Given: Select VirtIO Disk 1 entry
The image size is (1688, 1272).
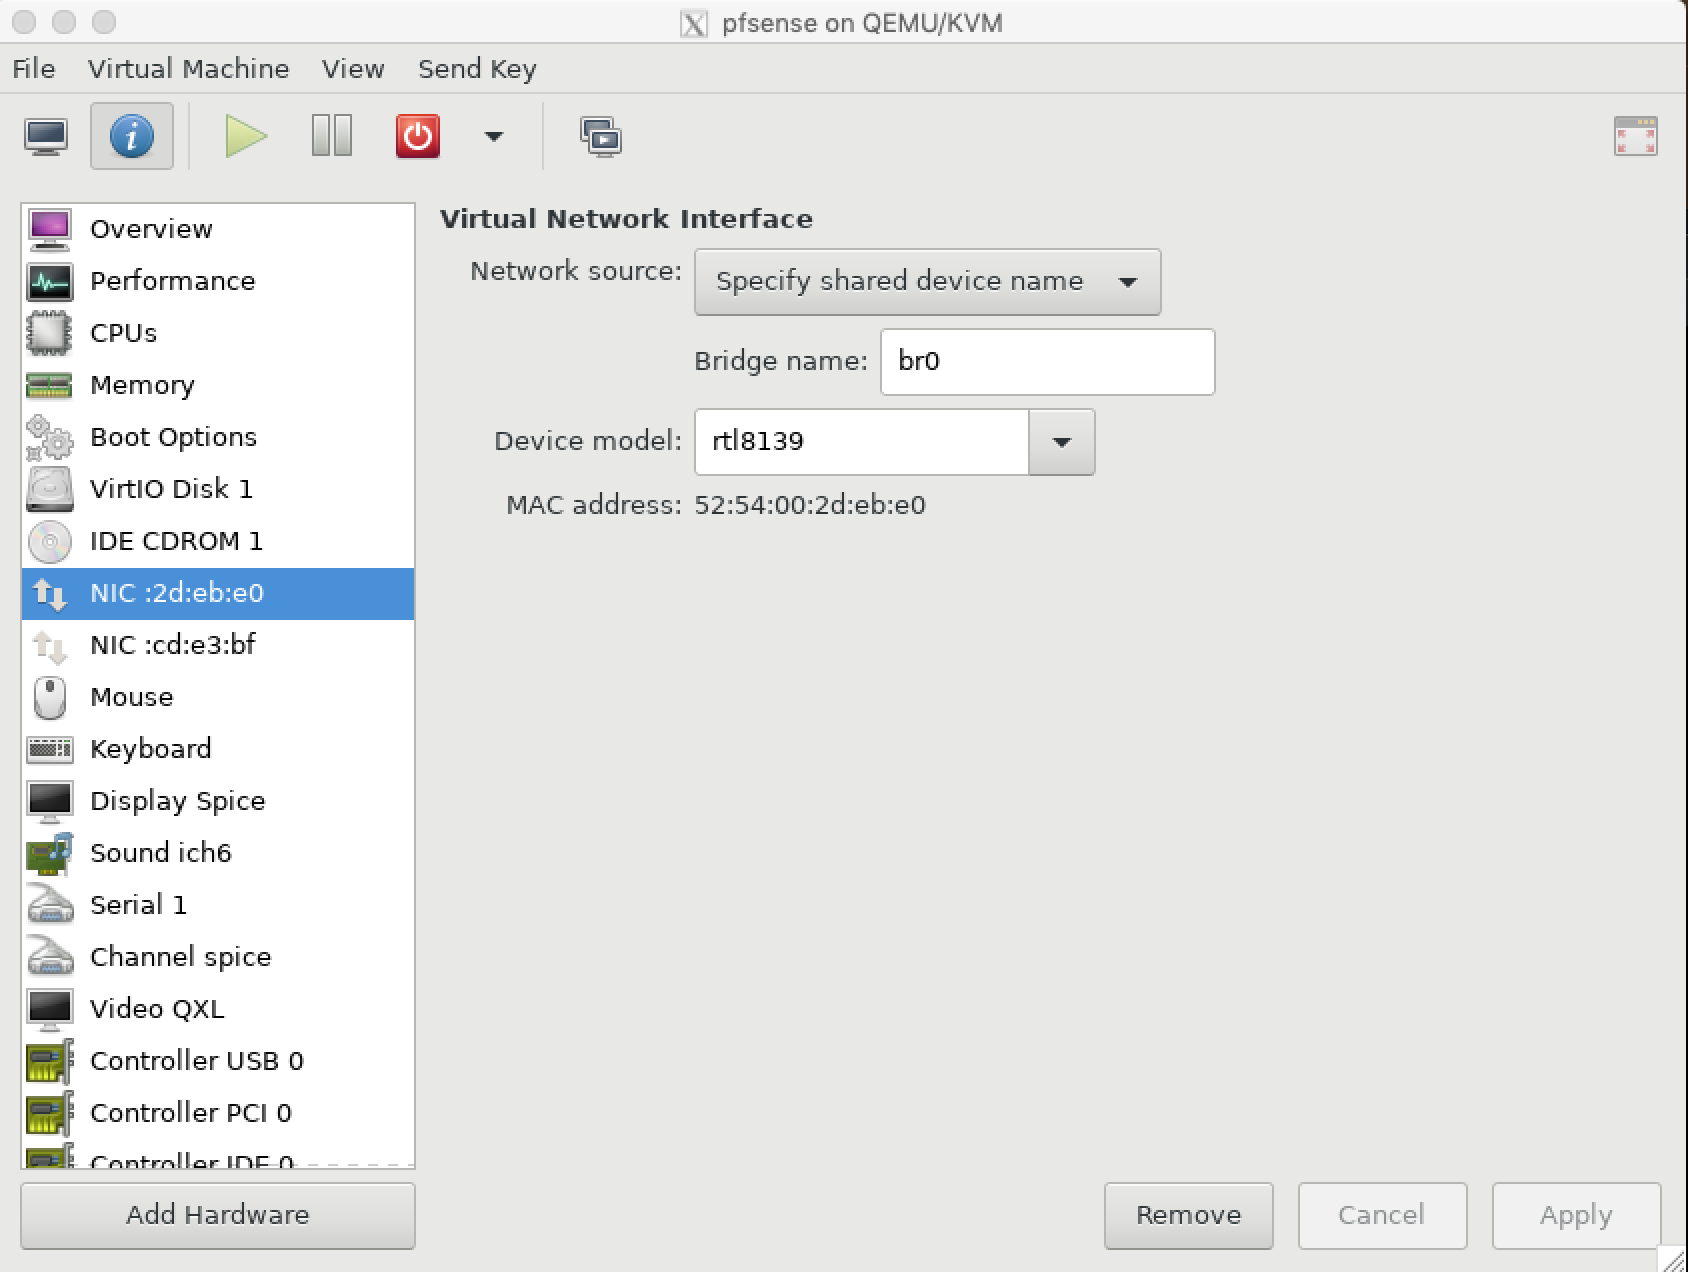Looking at the screenshot, I should [218, 489].
